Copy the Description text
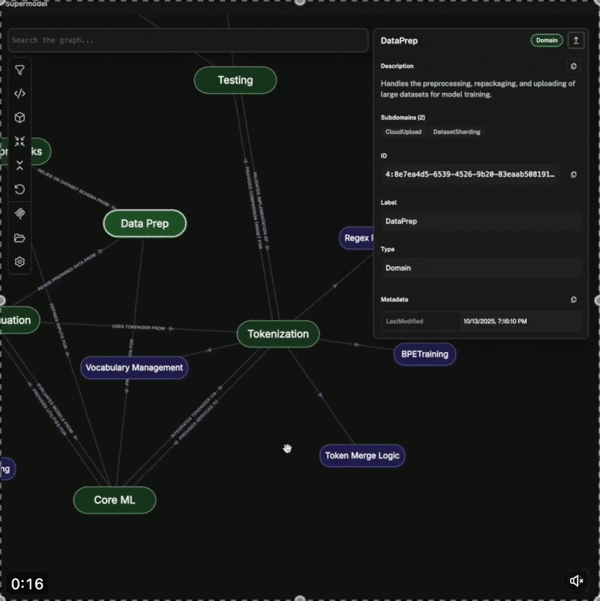The height and width of the screenshot is (601, 600). click(x=573, y=66)
